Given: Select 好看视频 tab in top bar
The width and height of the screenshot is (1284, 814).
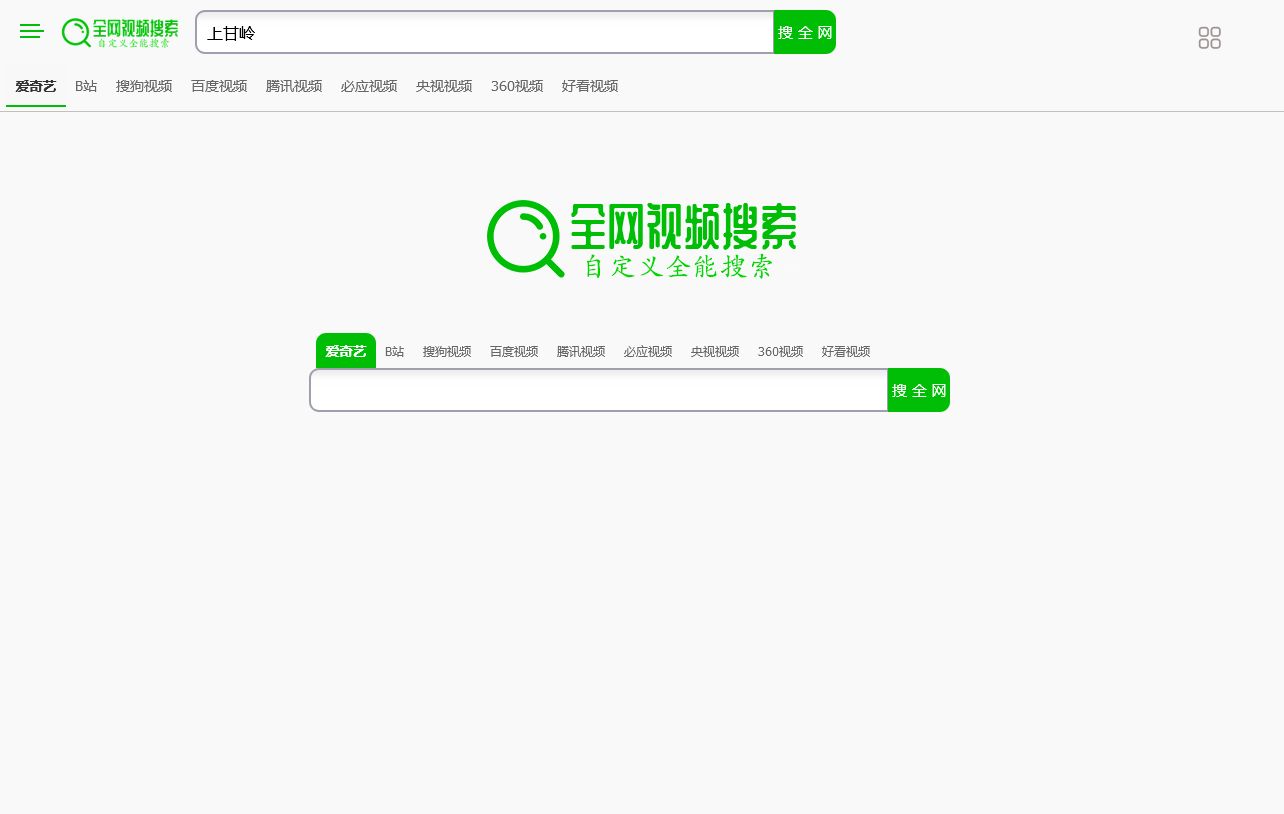Looking at the screenshot, I should point(590,86).
